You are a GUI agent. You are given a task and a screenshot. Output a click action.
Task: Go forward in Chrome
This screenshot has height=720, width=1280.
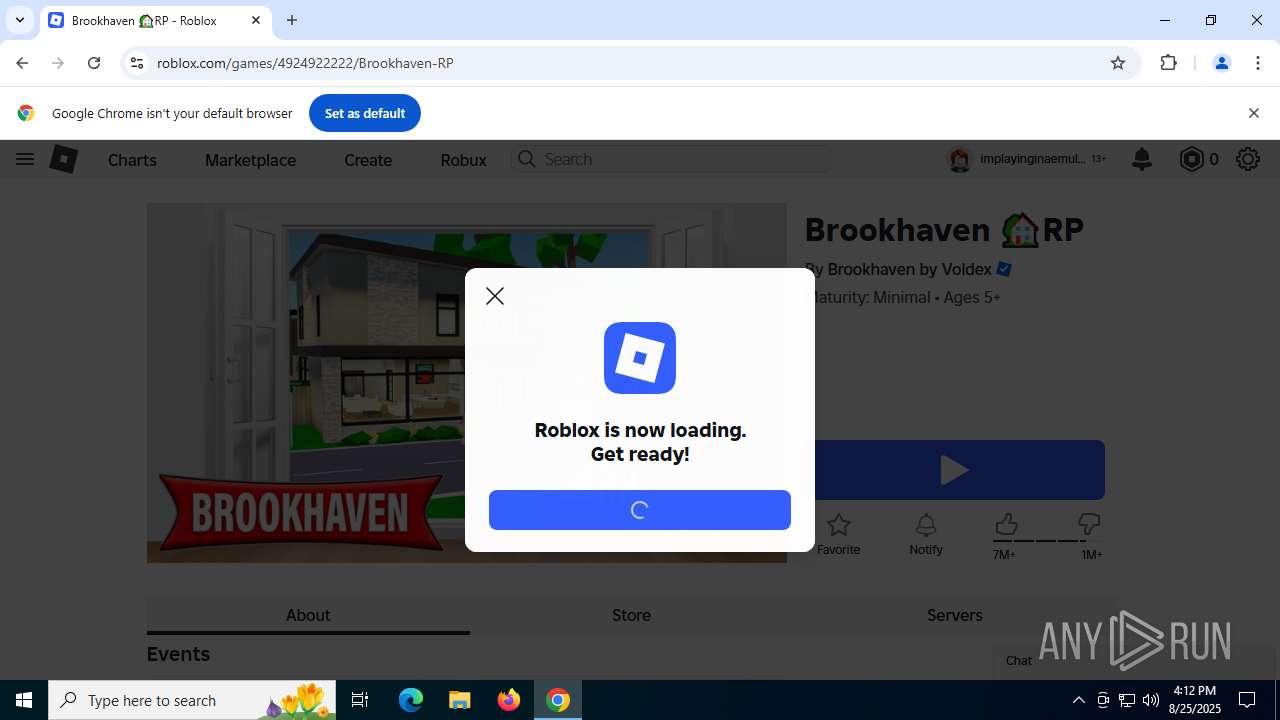pyautogui.click(x=58, y=63)
